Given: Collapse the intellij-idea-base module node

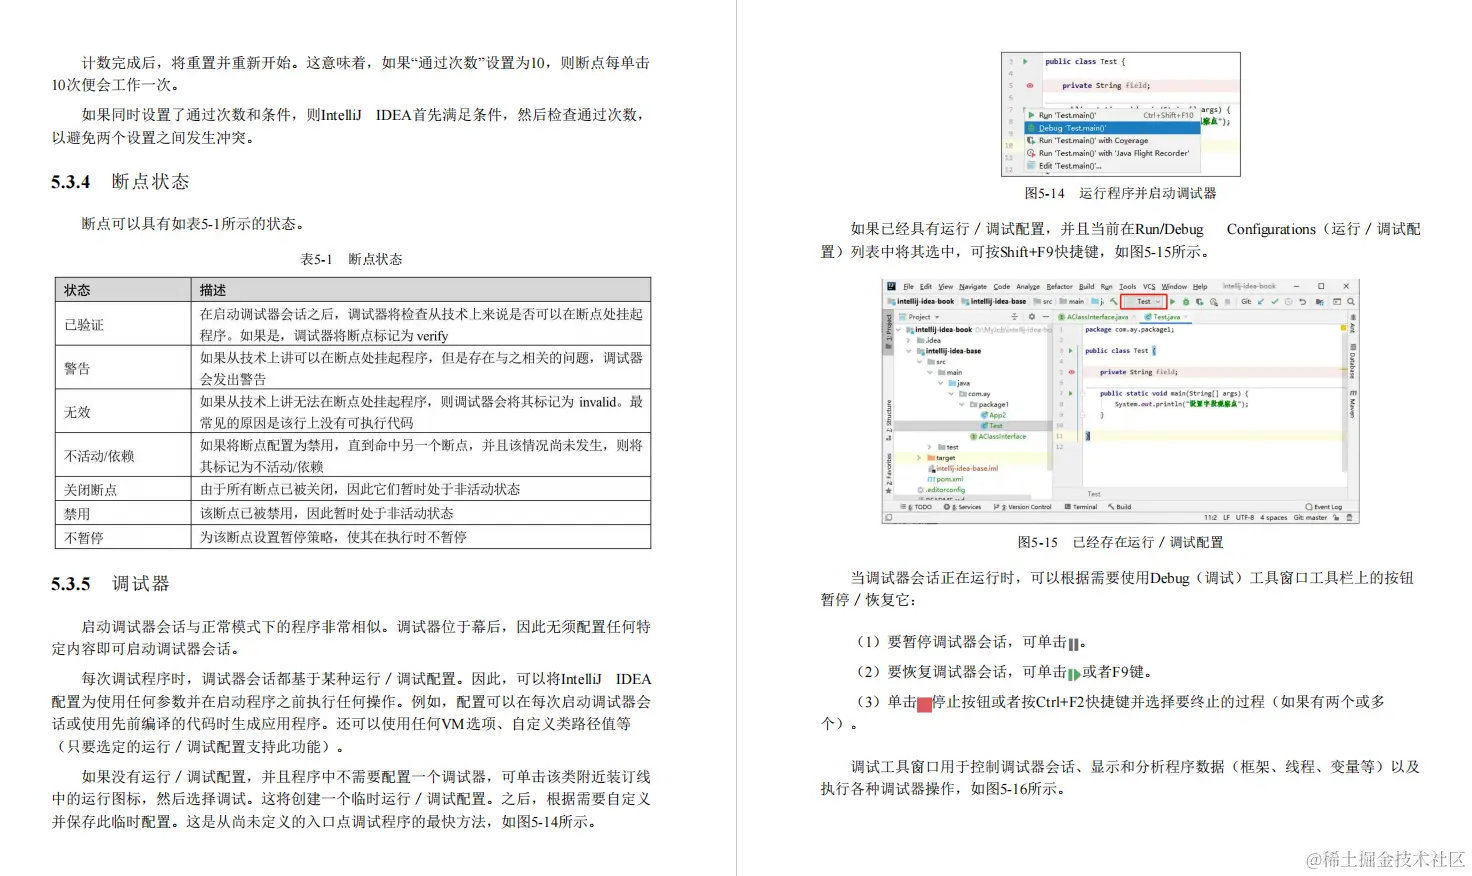Looking at the screenshot, I should (x=908, y=351).
